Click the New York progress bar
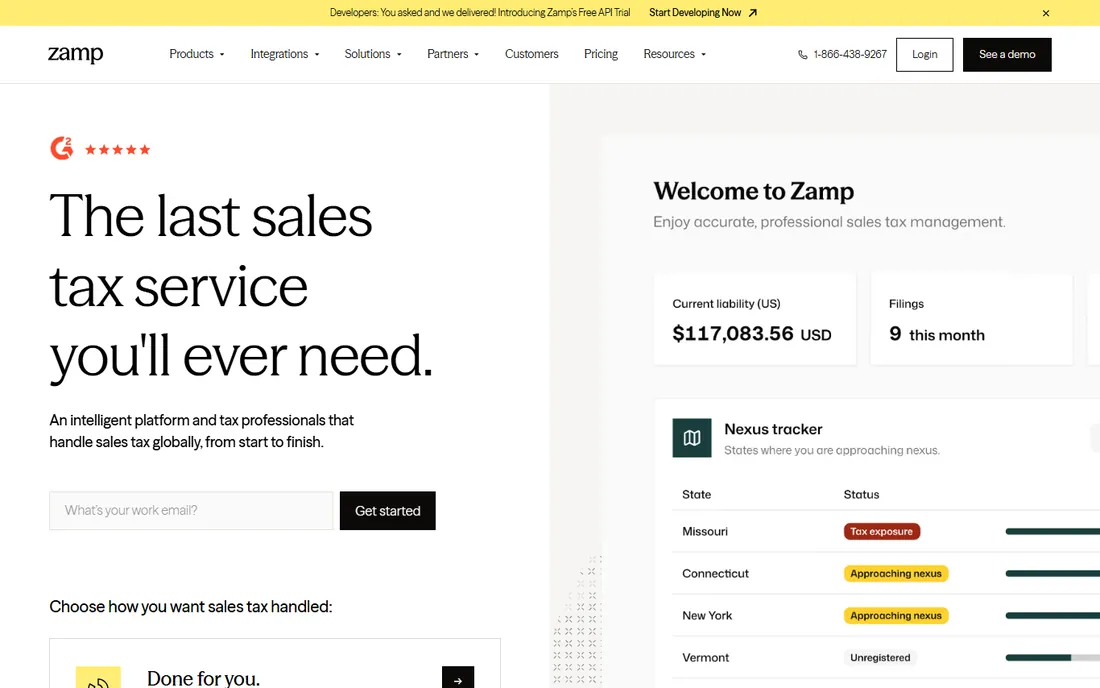 point(1052,616)
